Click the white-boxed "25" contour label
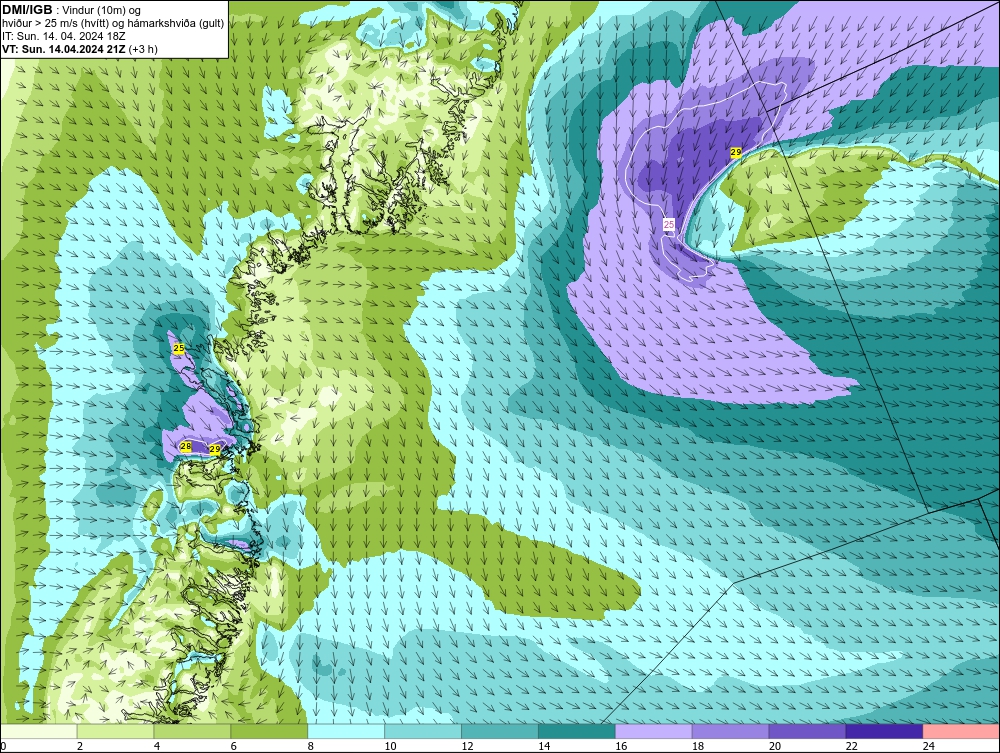 point(669,224)
